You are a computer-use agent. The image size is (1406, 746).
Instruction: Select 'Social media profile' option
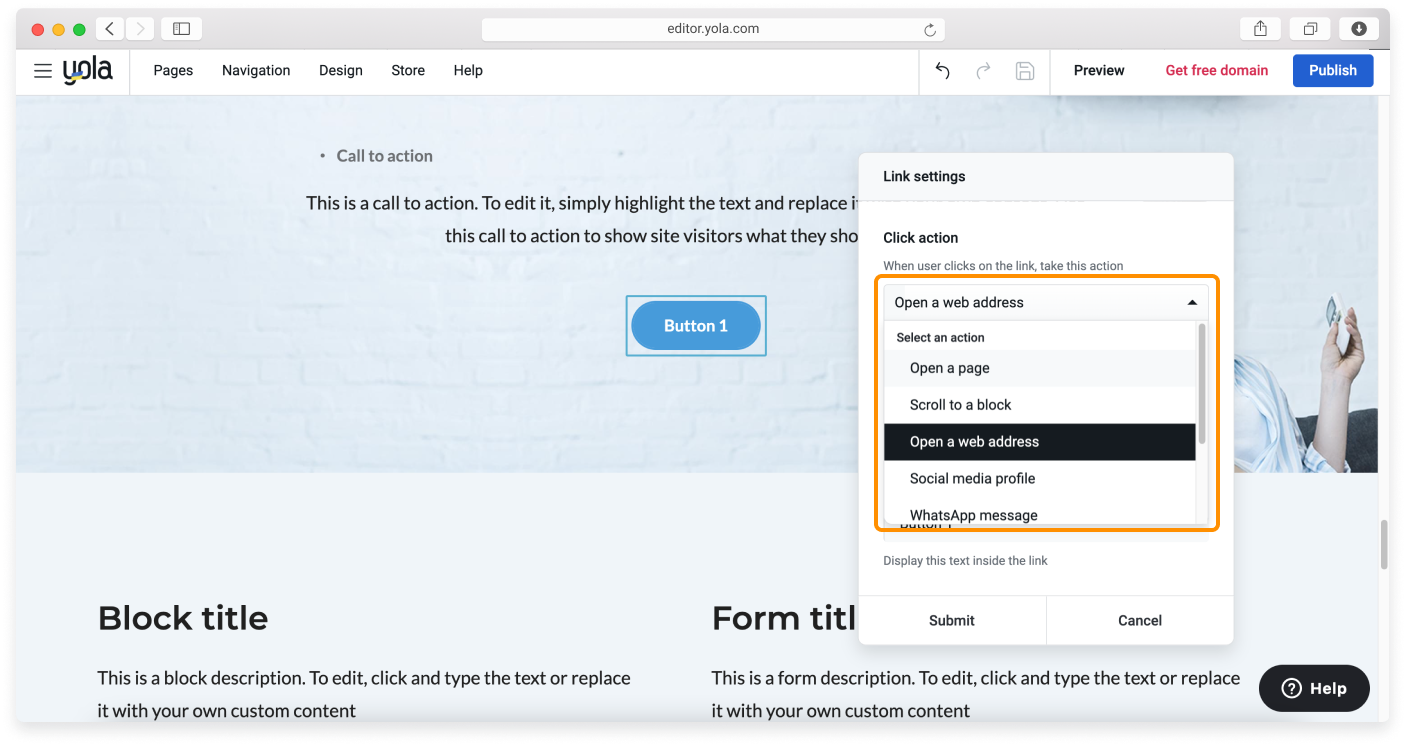[972, 479]
